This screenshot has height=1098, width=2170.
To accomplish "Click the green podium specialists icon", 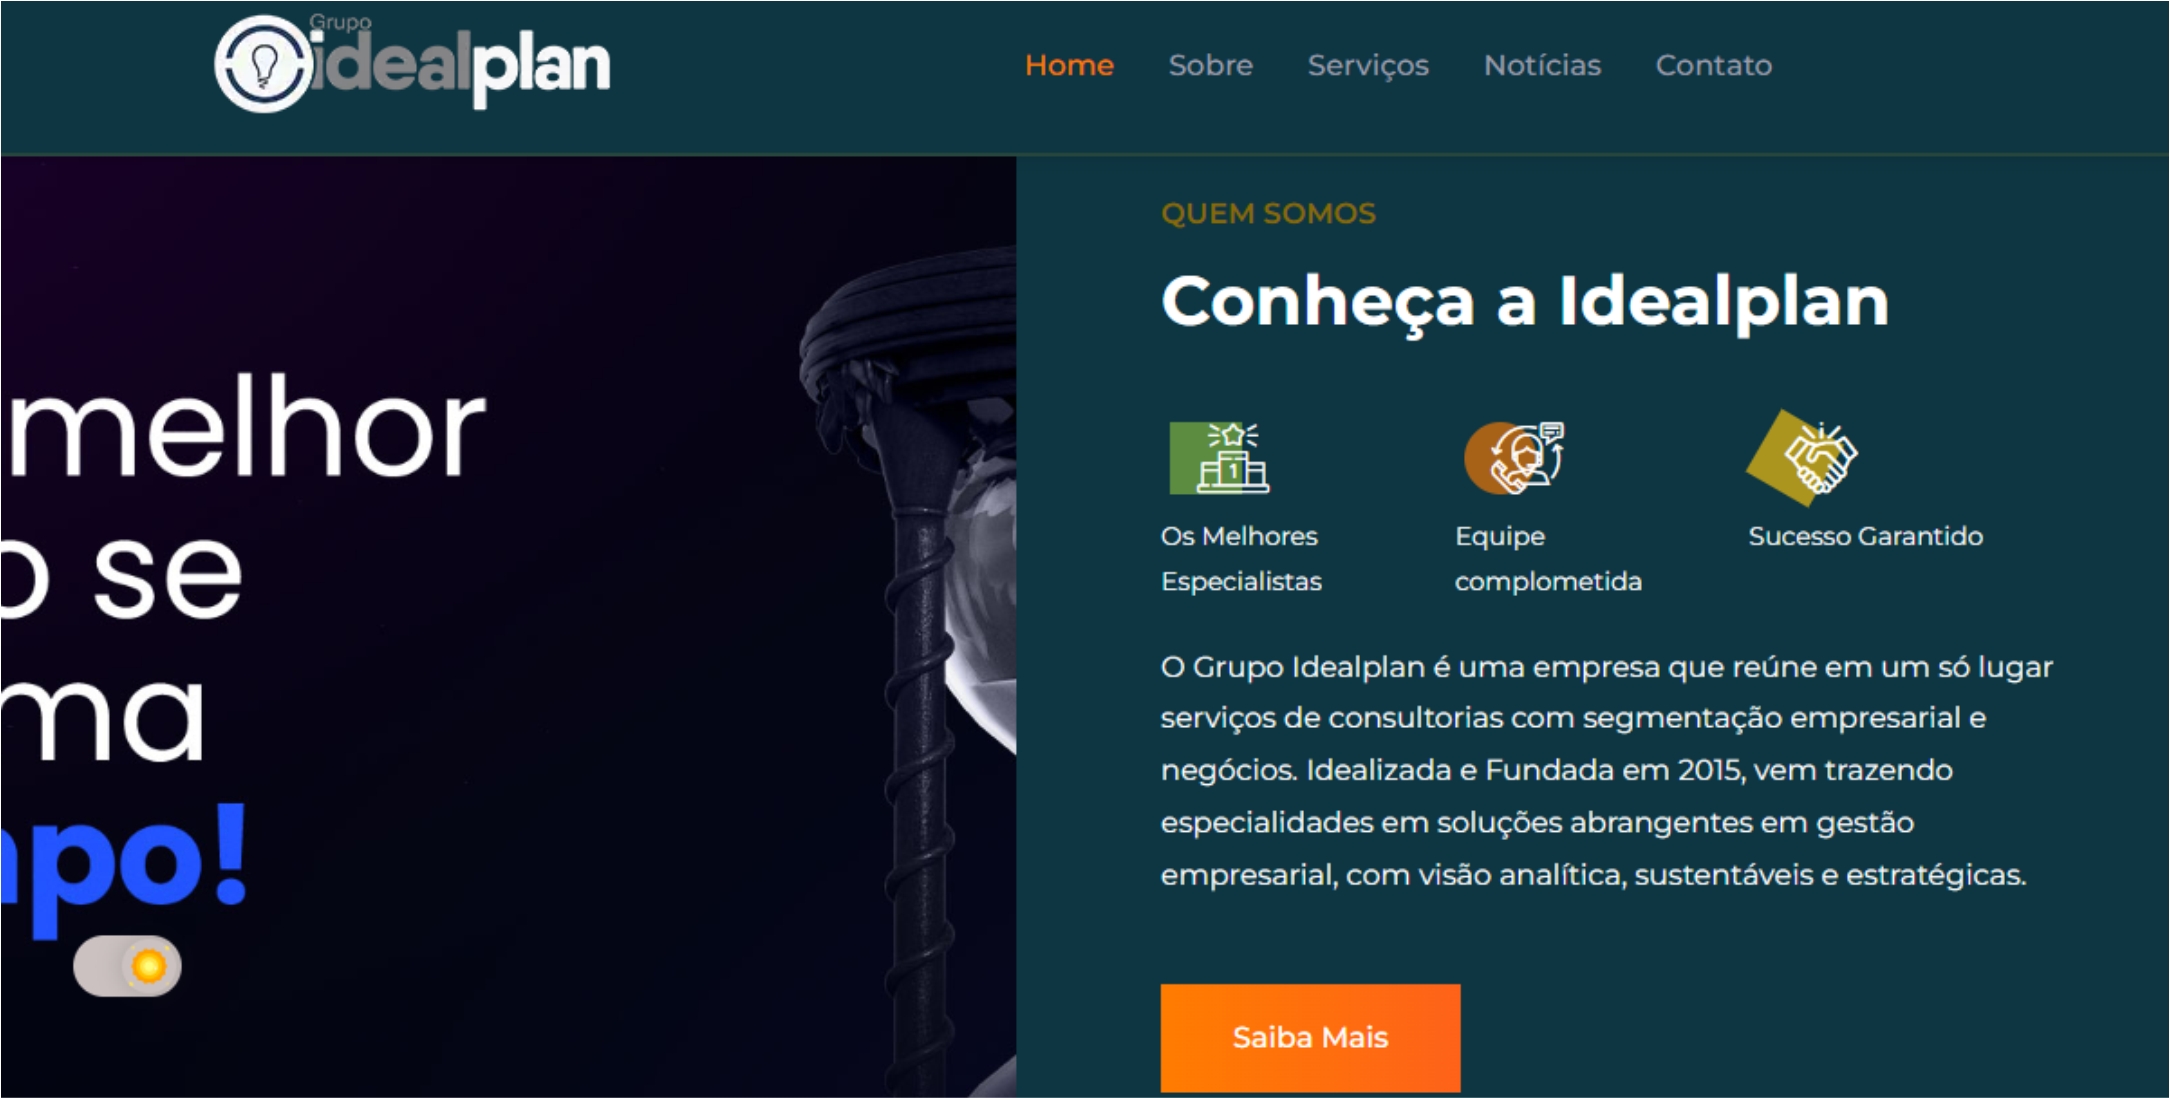I will tap(1219, 458).
